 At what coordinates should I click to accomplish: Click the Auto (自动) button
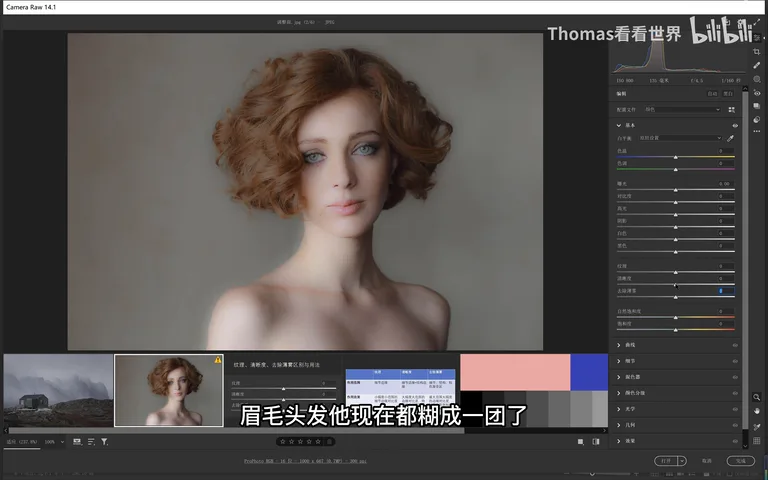click(712, 94)
